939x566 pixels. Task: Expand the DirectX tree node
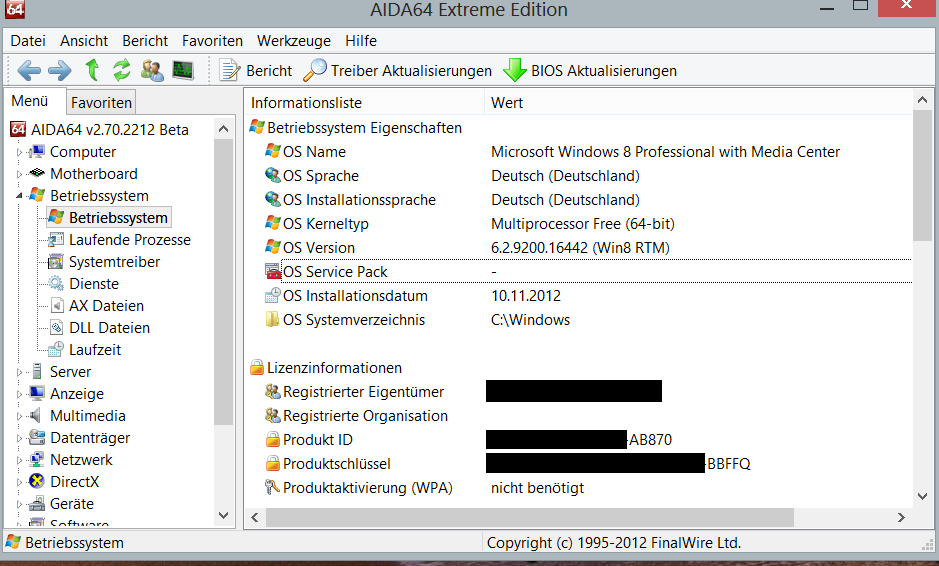(19, 482)
